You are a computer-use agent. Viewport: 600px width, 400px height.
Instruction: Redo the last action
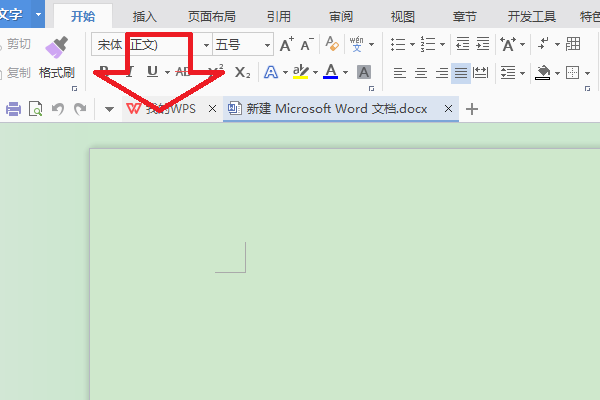pyautogui.click(x=80, y=109)
